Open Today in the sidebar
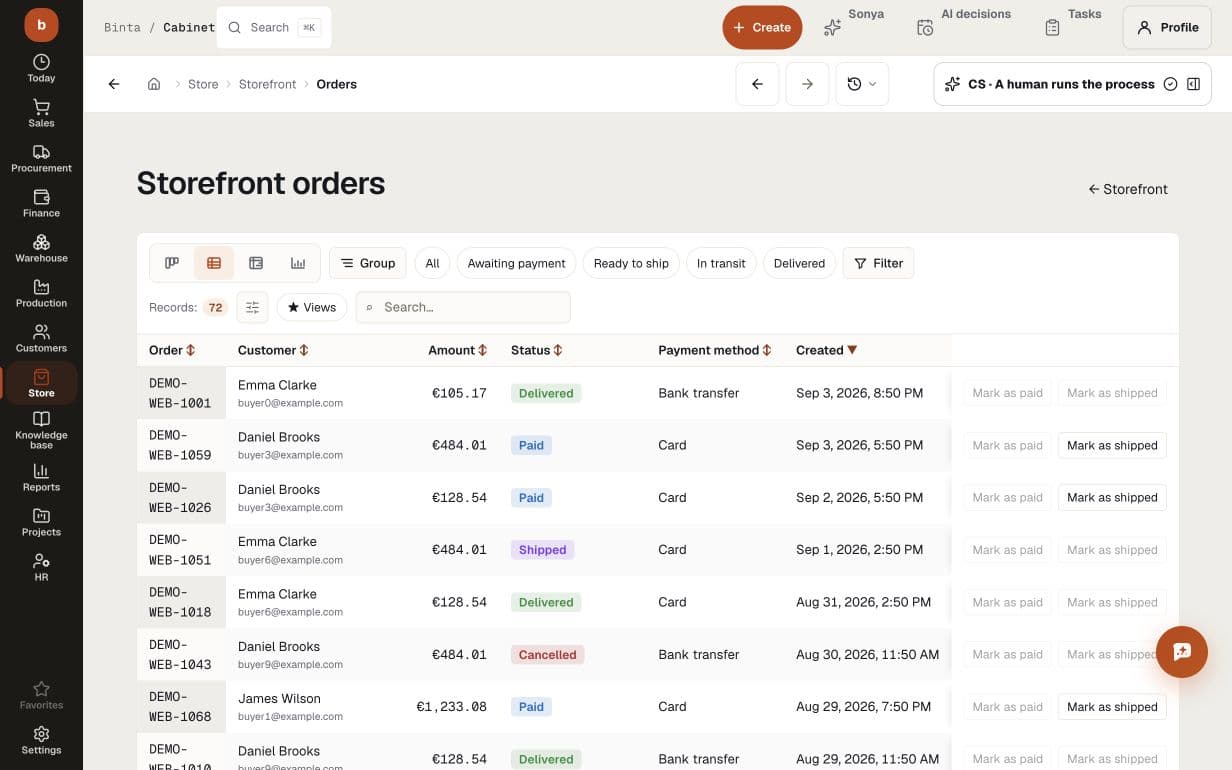 pos(41,68)
